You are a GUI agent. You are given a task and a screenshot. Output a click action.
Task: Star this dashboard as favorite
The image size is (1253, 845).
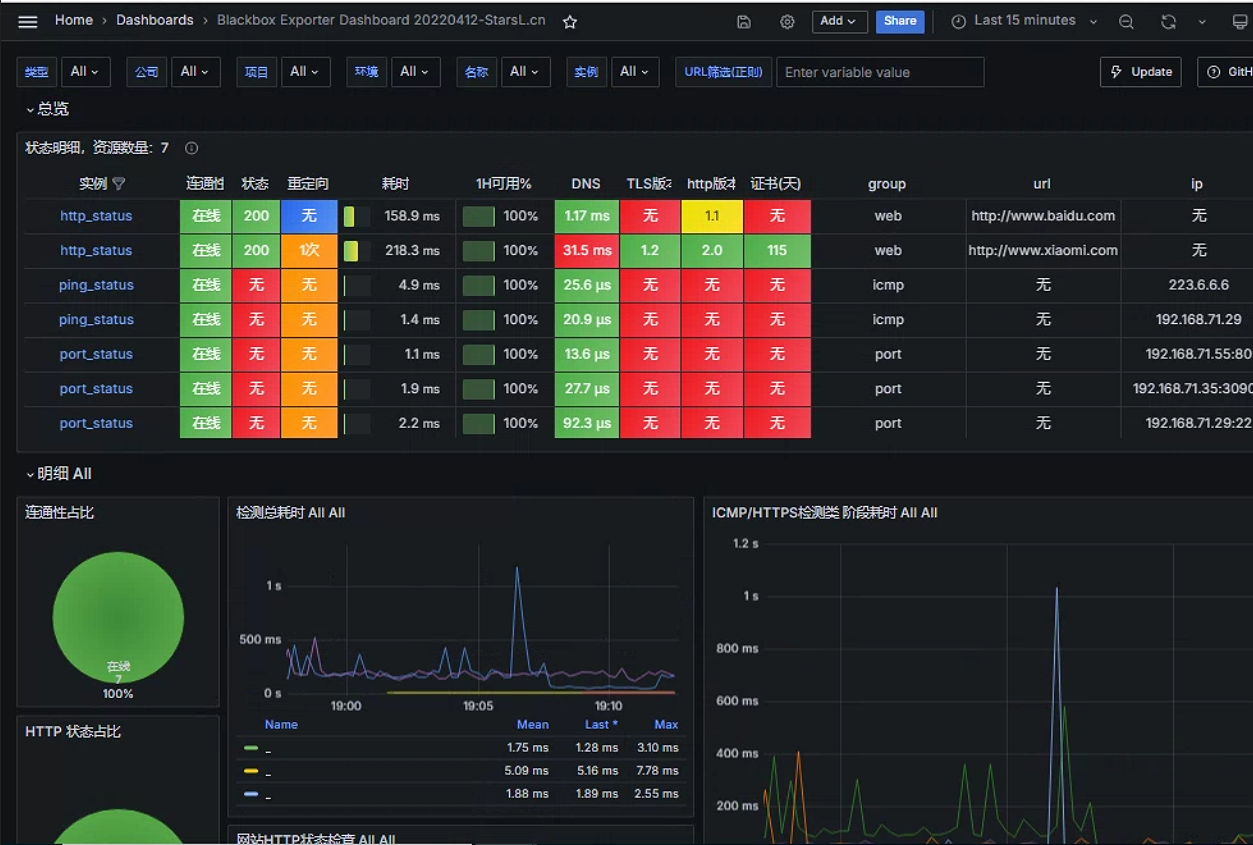click(x=570, y=21)
